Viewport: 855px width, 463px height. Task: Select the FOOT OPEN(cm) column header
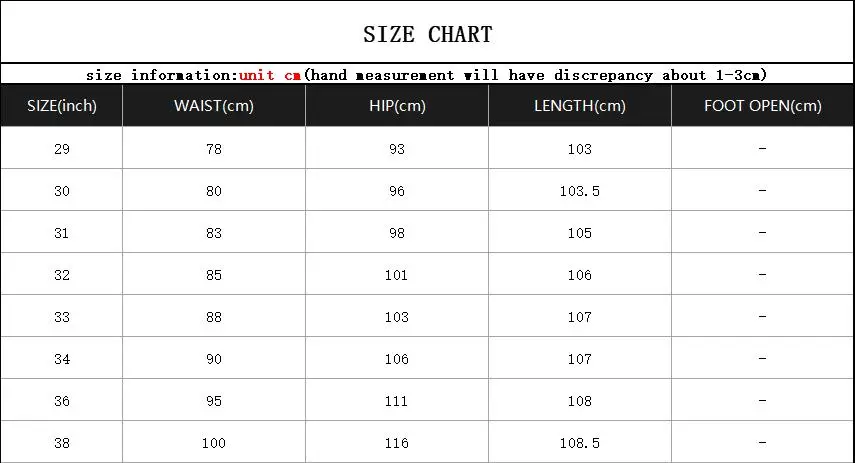coord(762,106)
